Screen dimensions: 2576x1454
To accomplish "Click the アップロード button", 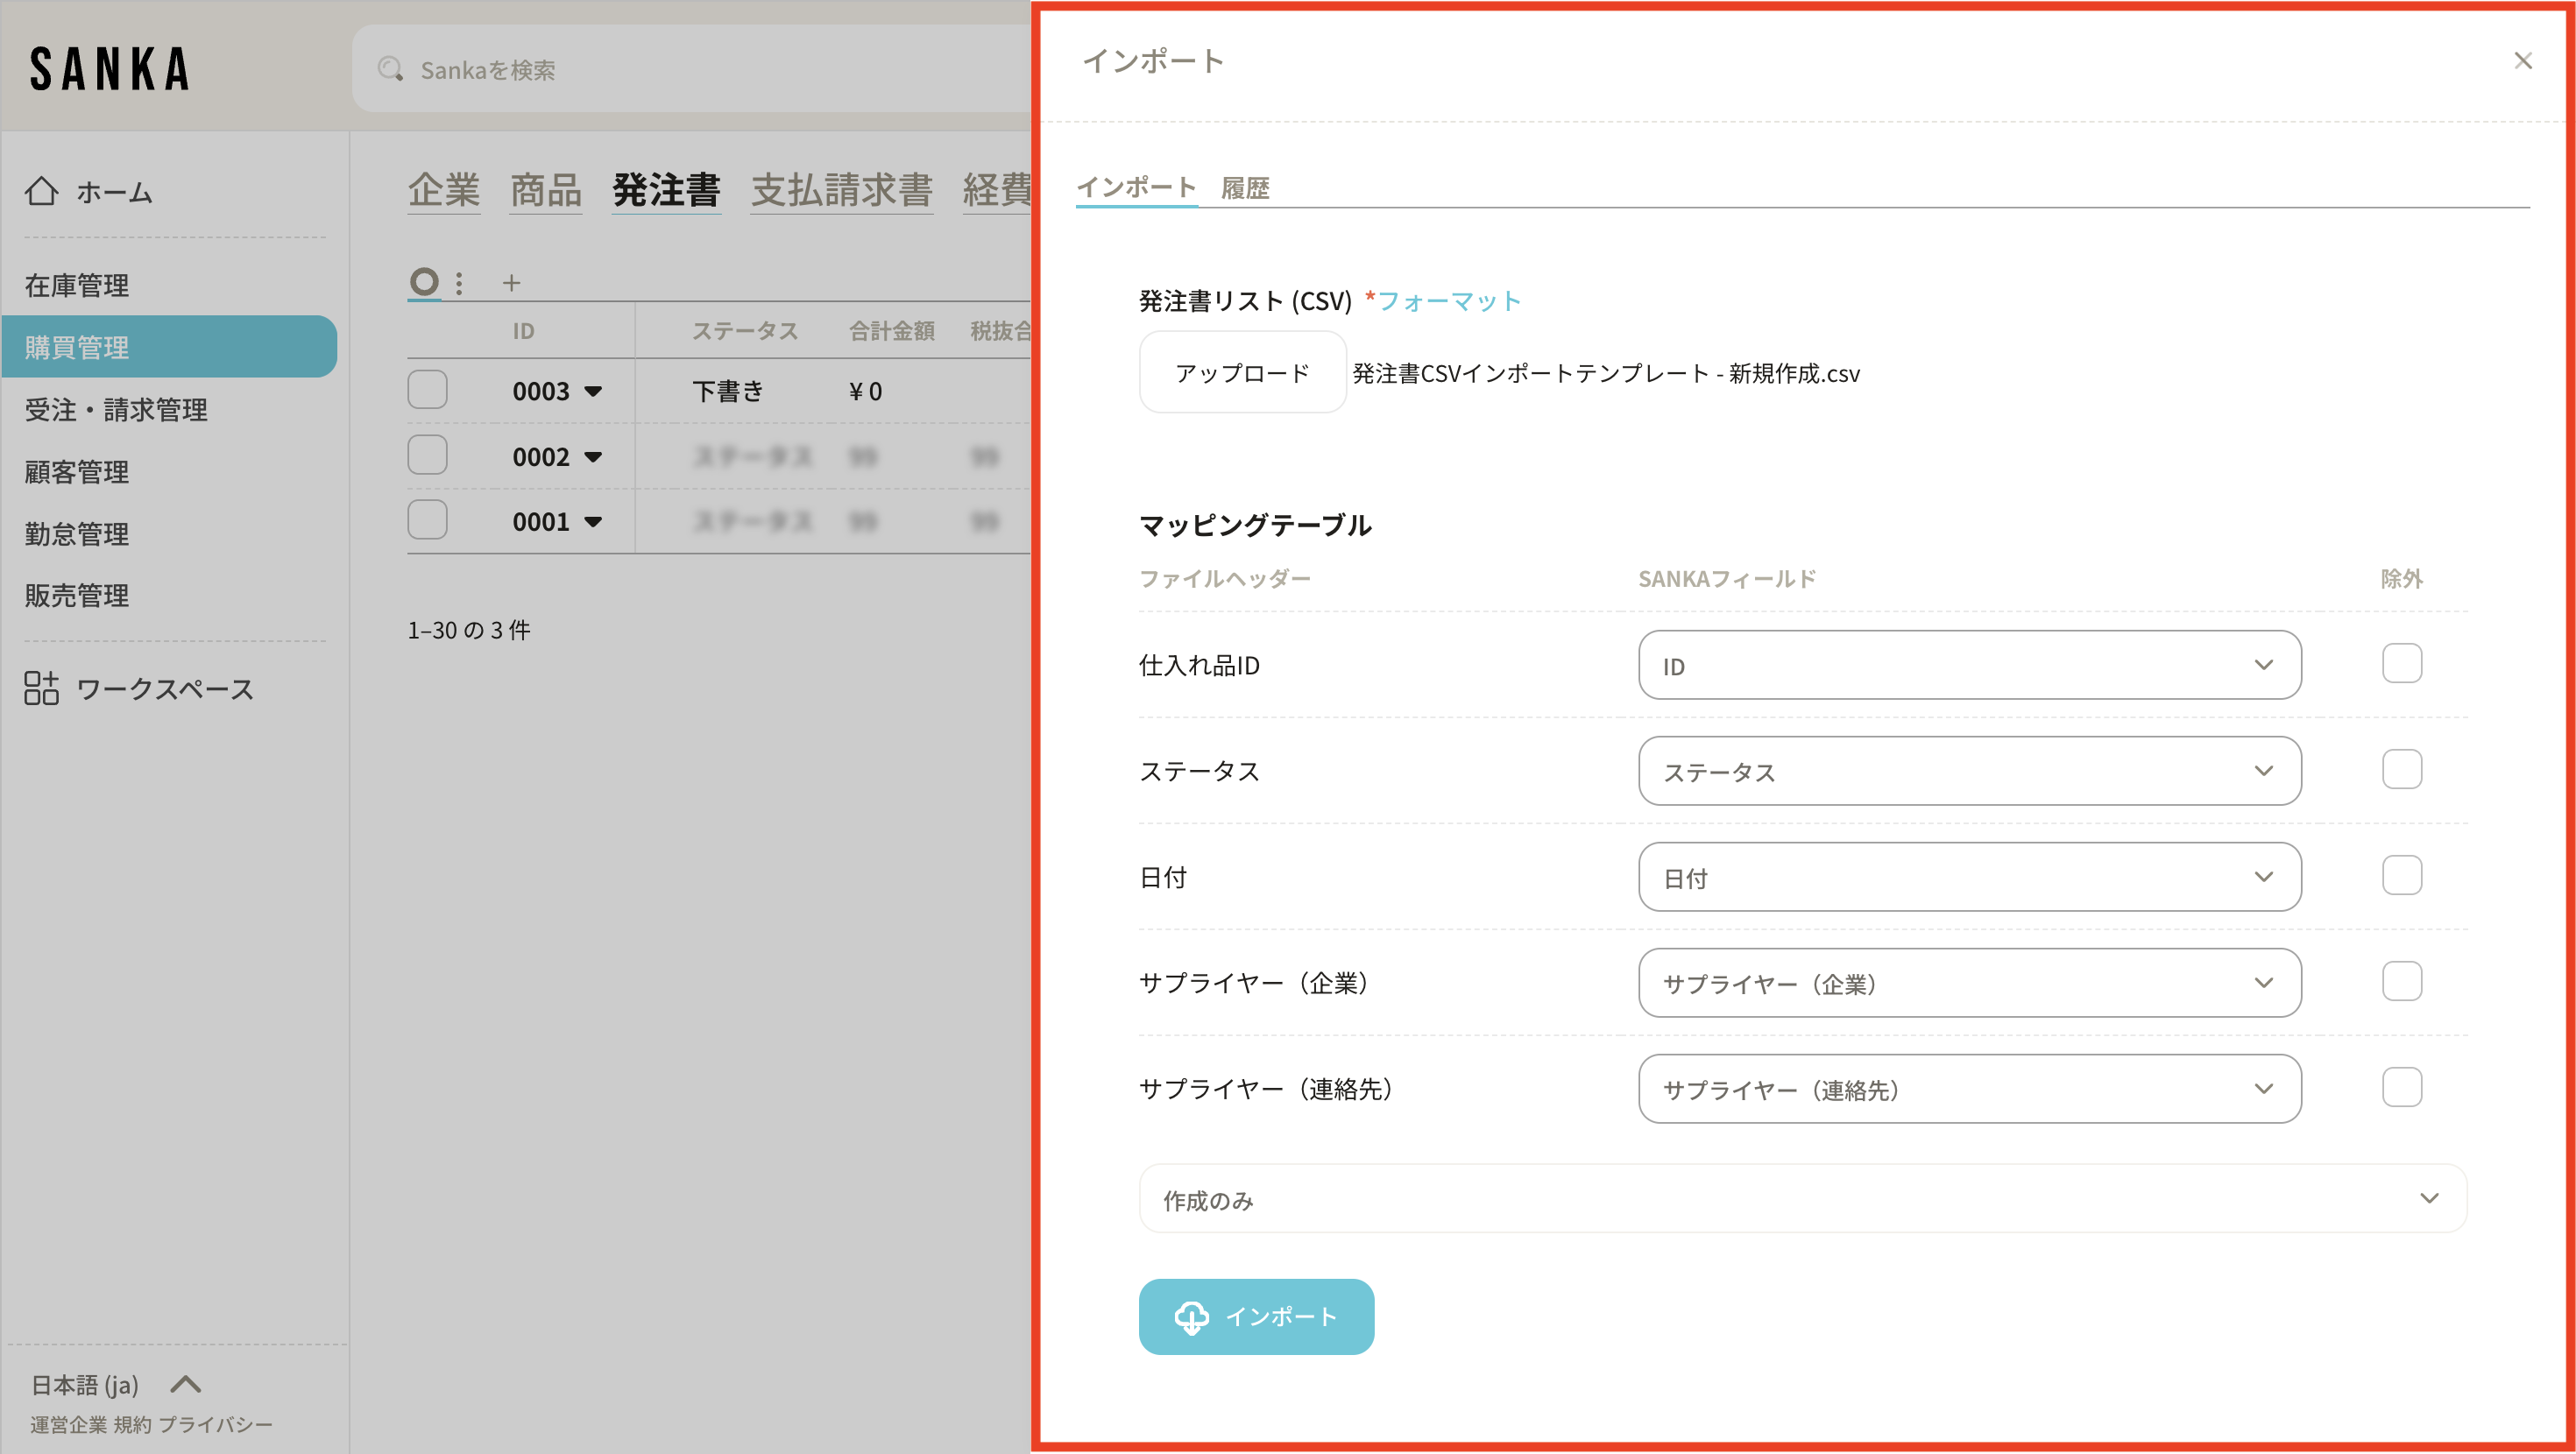I will (1242, 373).
